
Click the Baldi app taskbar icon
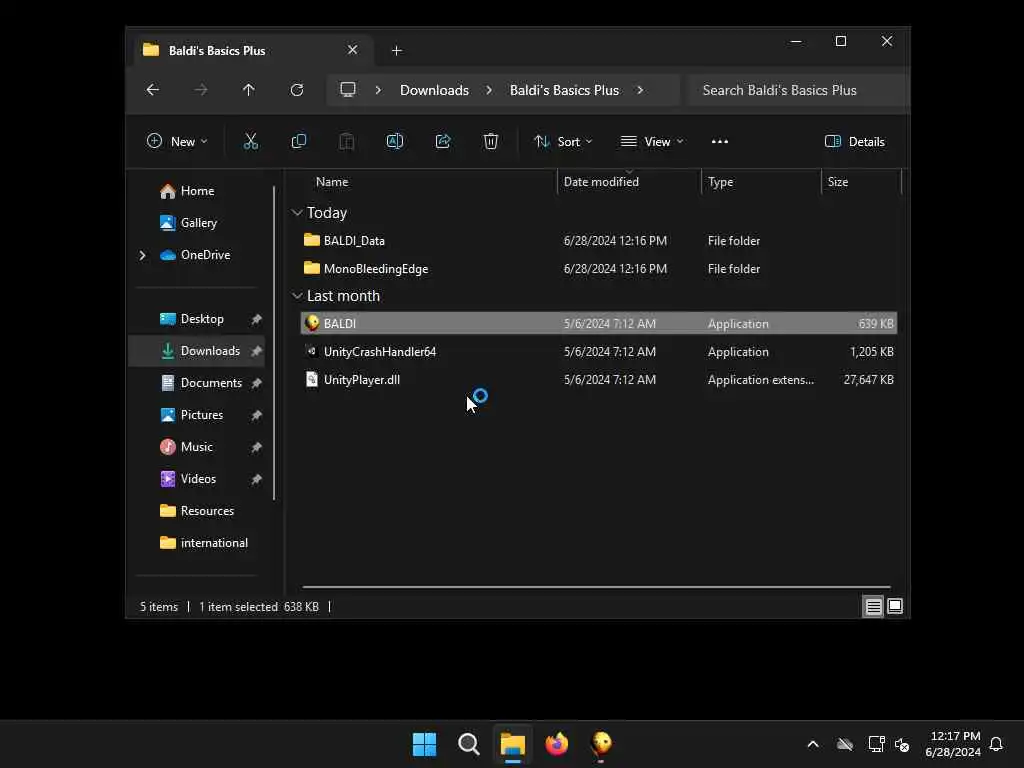601,744
